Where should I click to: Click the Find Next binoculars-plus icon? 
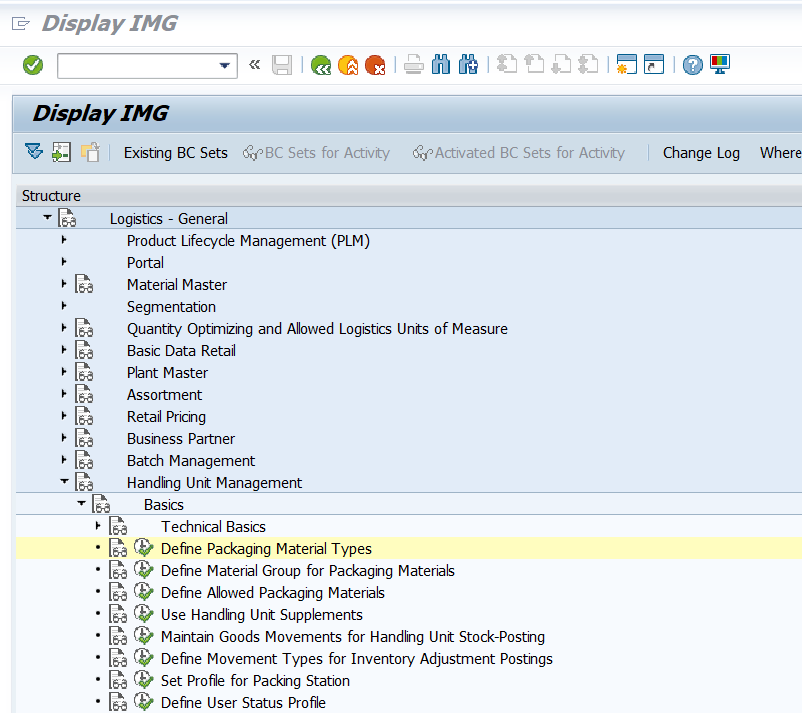point(468,65)
